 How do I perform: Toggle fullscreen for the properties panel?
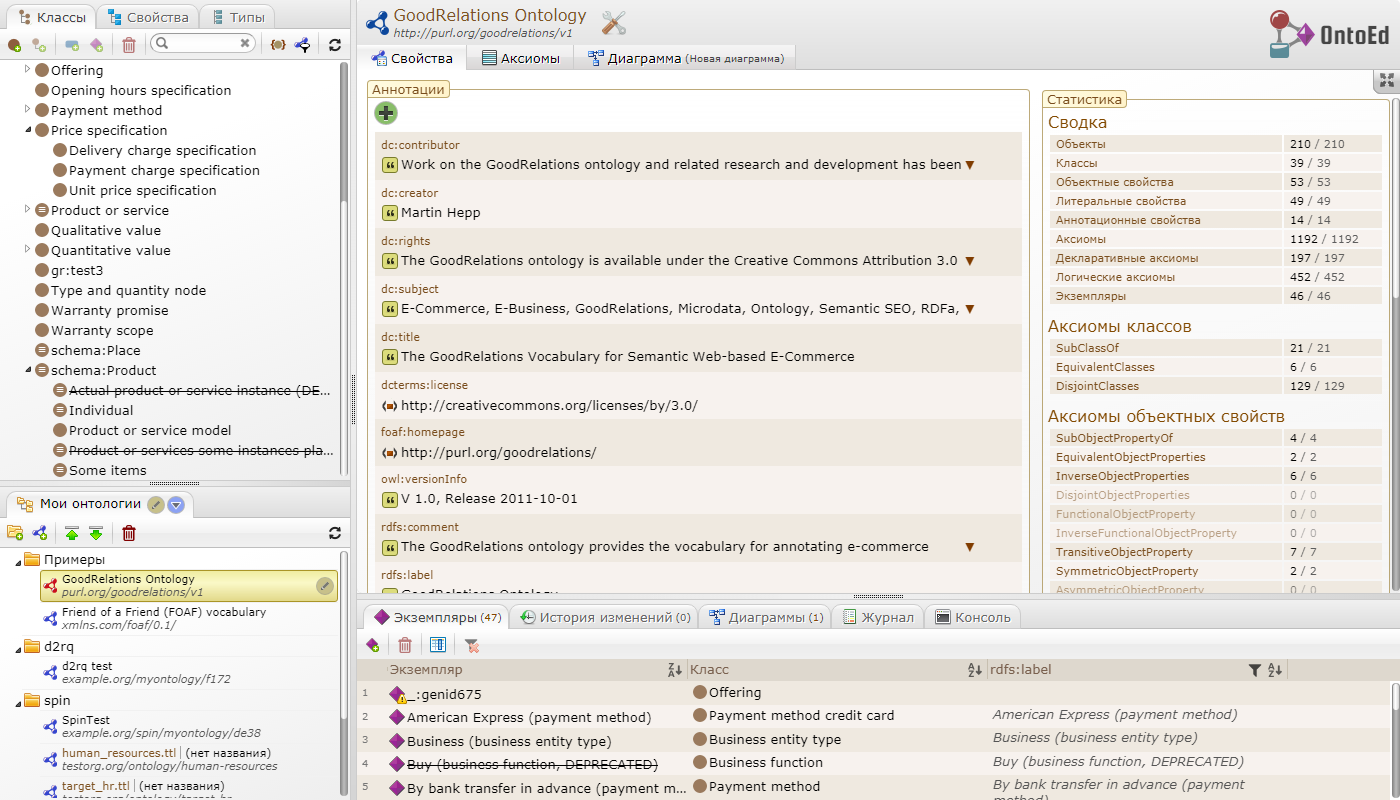click(x=1386, y=81)
